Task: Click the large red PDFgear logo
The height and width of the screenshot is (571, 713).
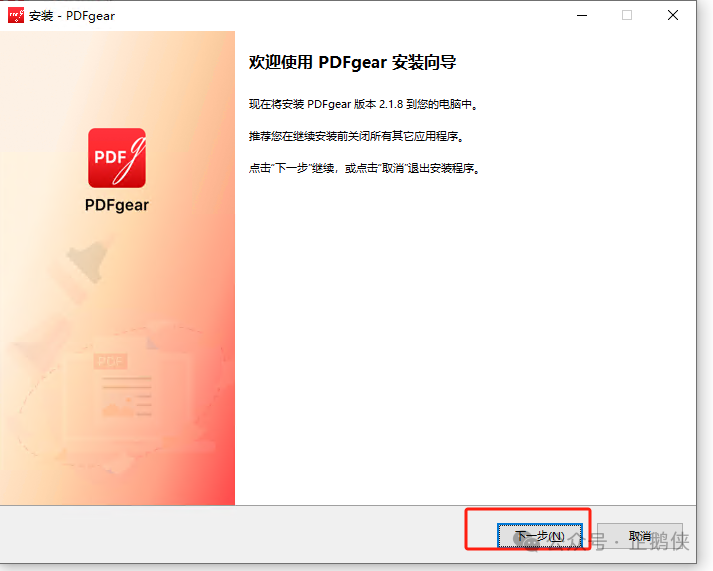Action: pos(117,158)
